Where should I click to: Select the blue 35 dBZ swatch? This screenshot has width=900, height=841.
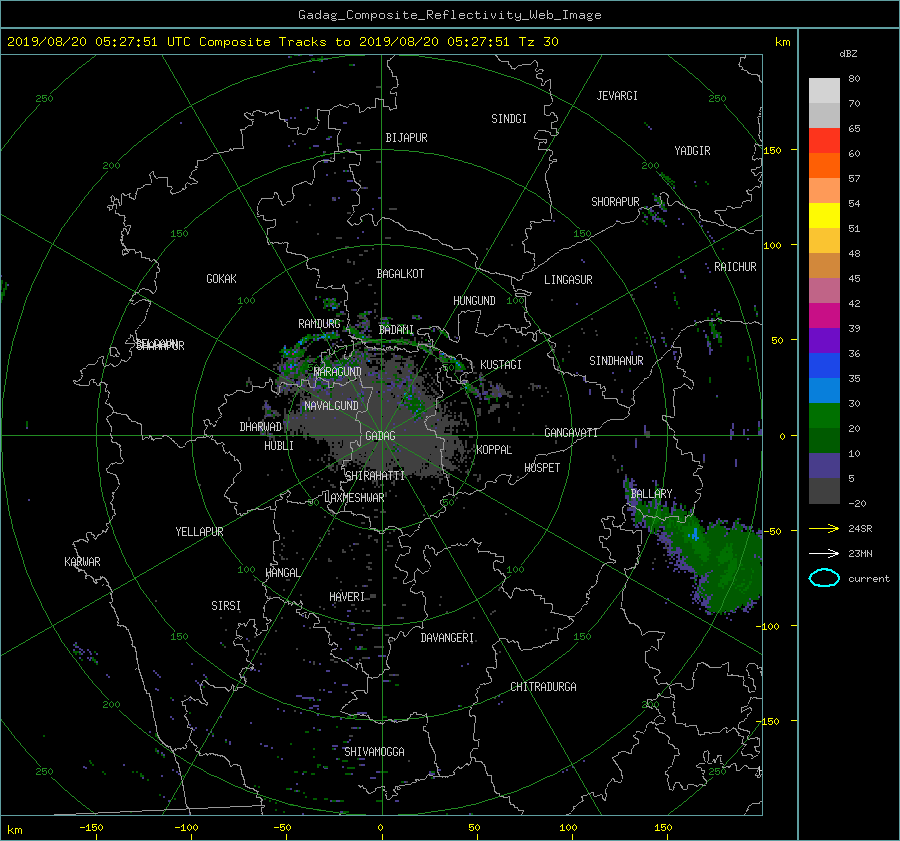pos(824,366)
